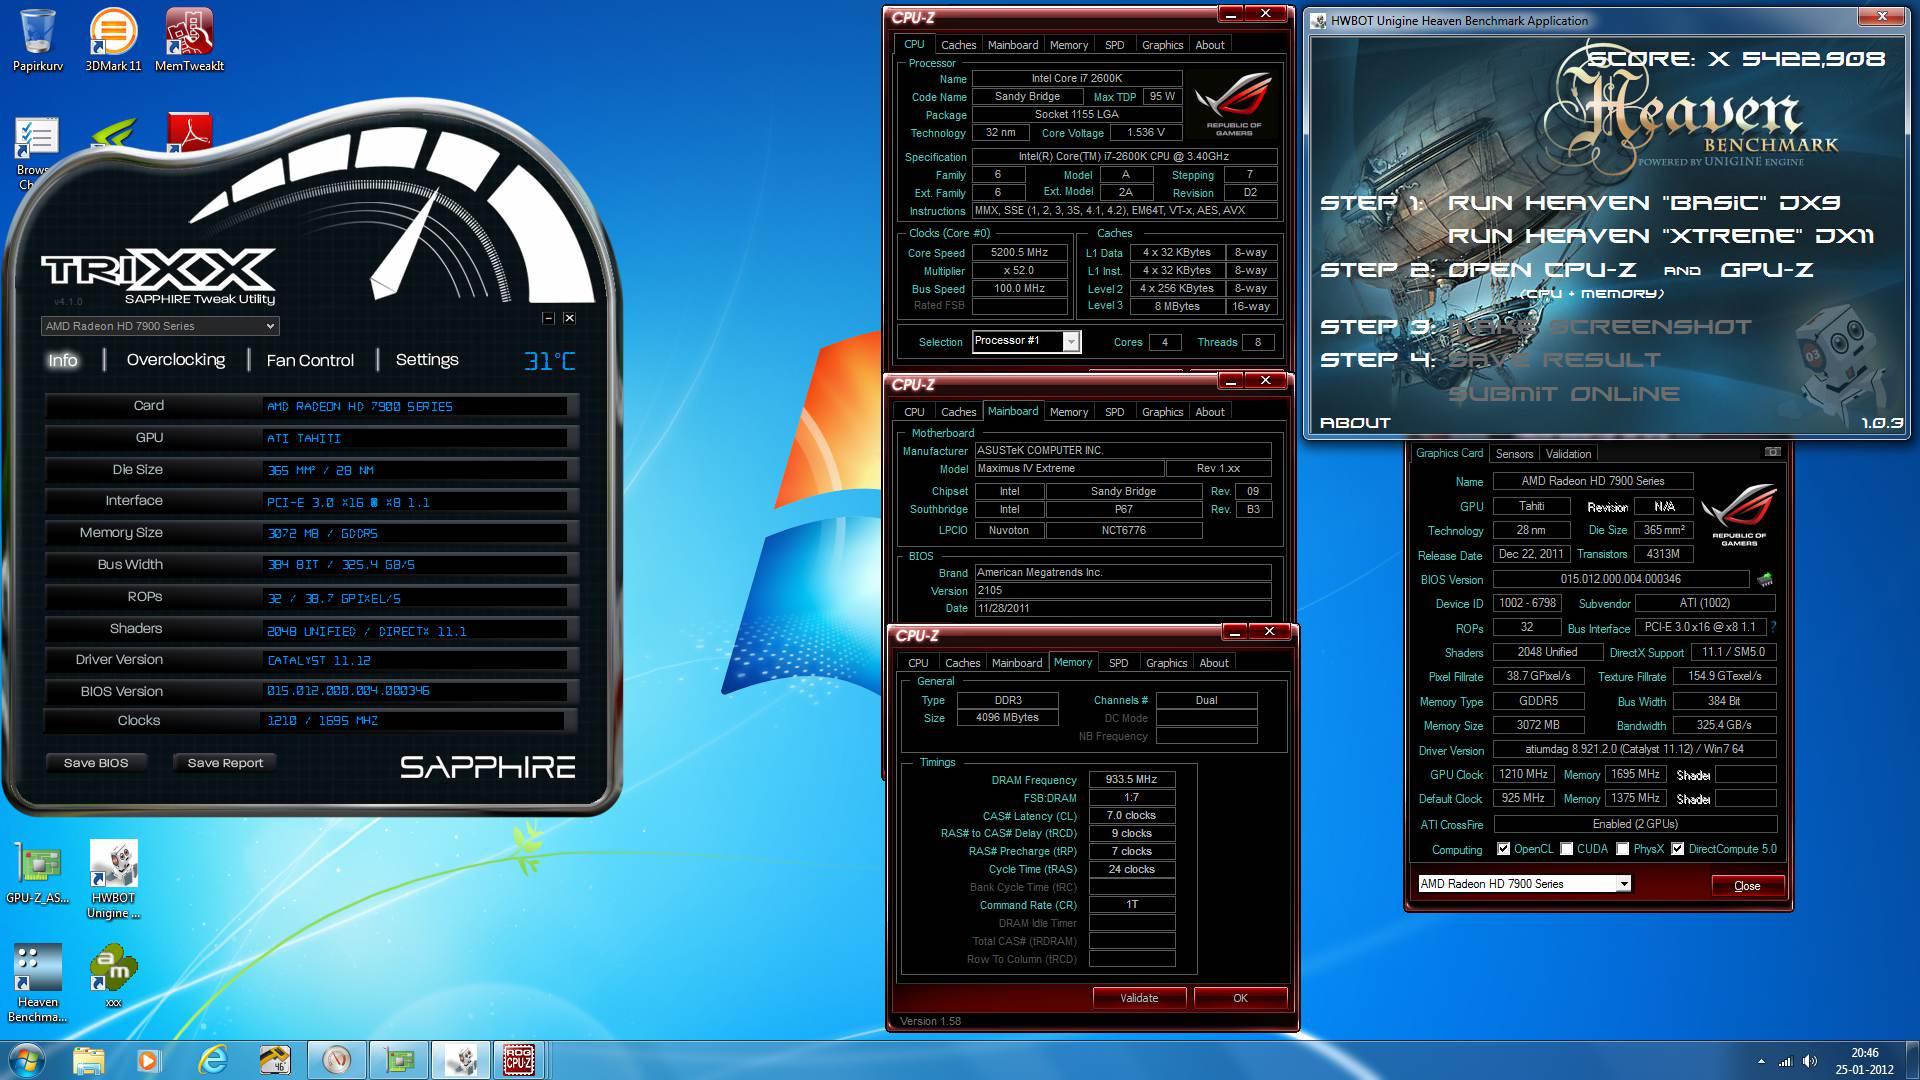The height and width of the screenshot is (1080, 1920).
Task: Open the xxx desktop shortcut icon
Action: coord(113,975)
